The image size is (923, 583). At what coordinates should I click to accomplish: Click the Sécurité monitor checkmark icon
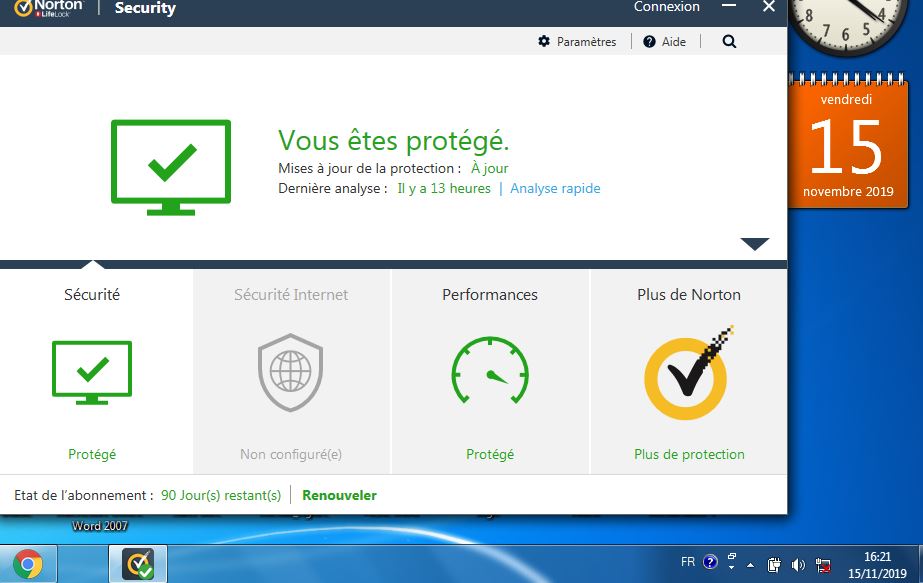tap(92, 372)
